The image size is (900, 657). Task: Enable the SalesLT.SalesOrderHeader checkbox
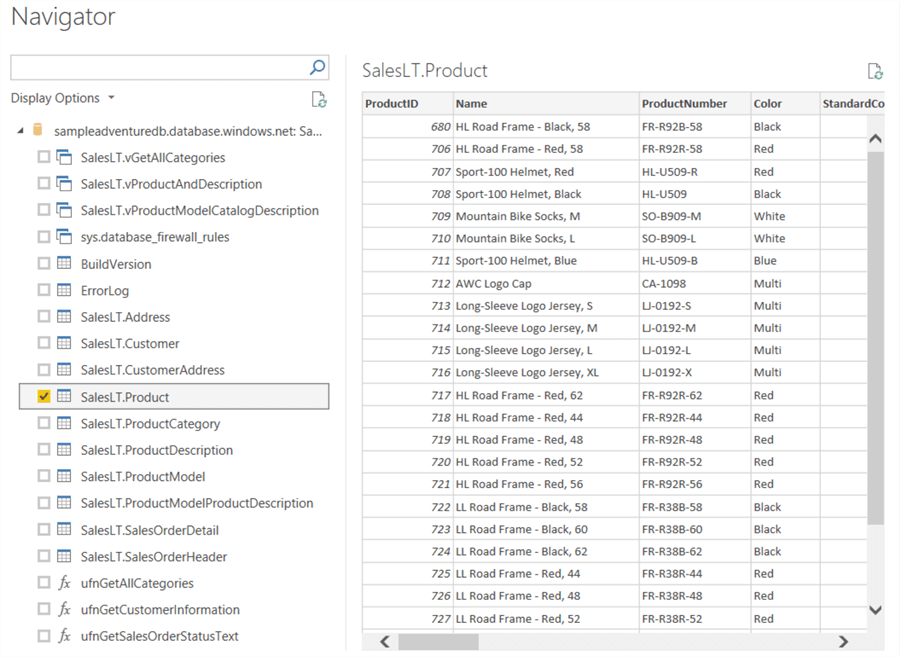(43, 557)
